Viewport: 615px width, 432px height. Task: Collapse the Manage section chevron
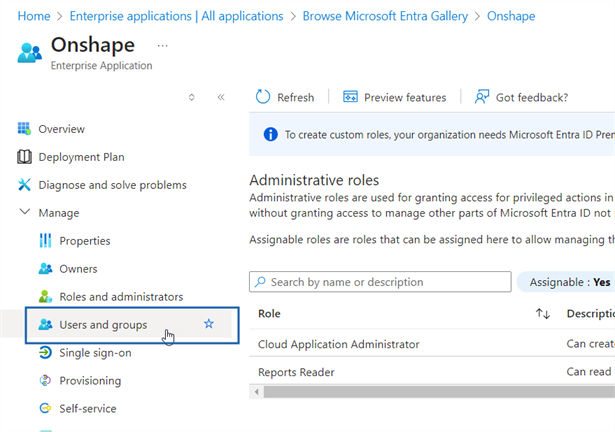pos(25,213)
